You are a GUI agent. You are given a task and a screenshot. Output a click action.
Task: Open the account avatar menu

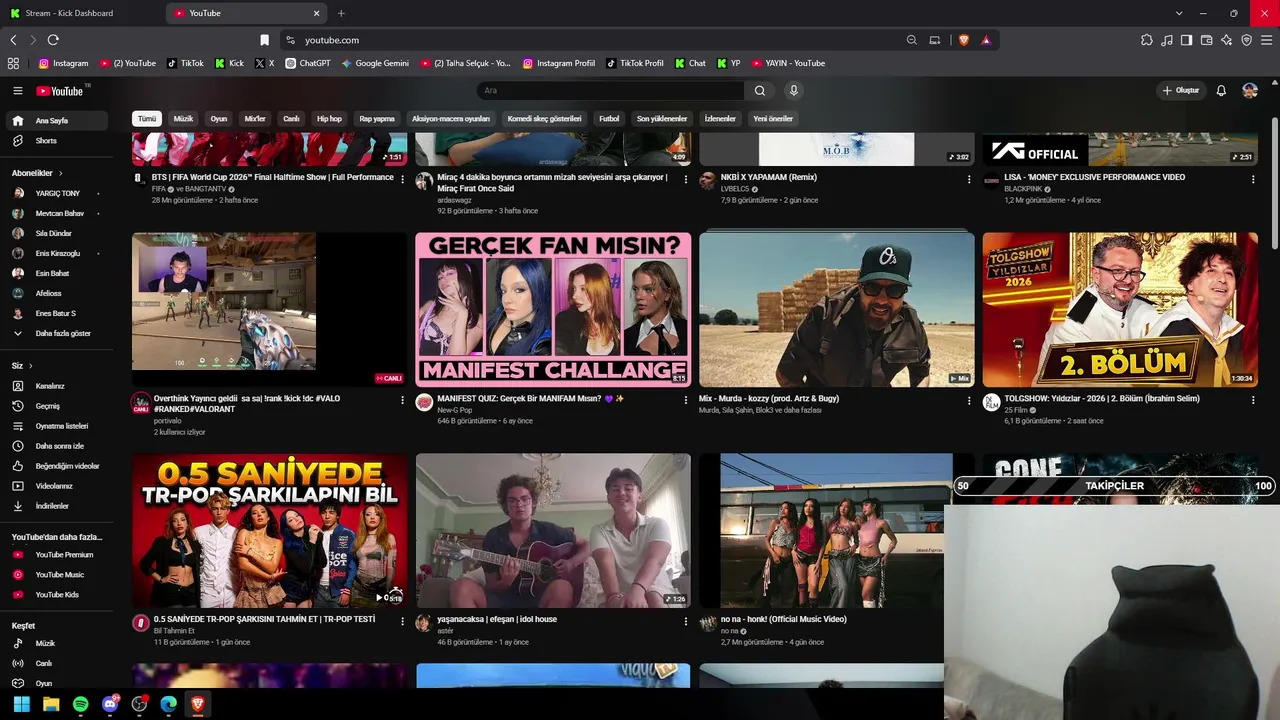[1250, 91]
